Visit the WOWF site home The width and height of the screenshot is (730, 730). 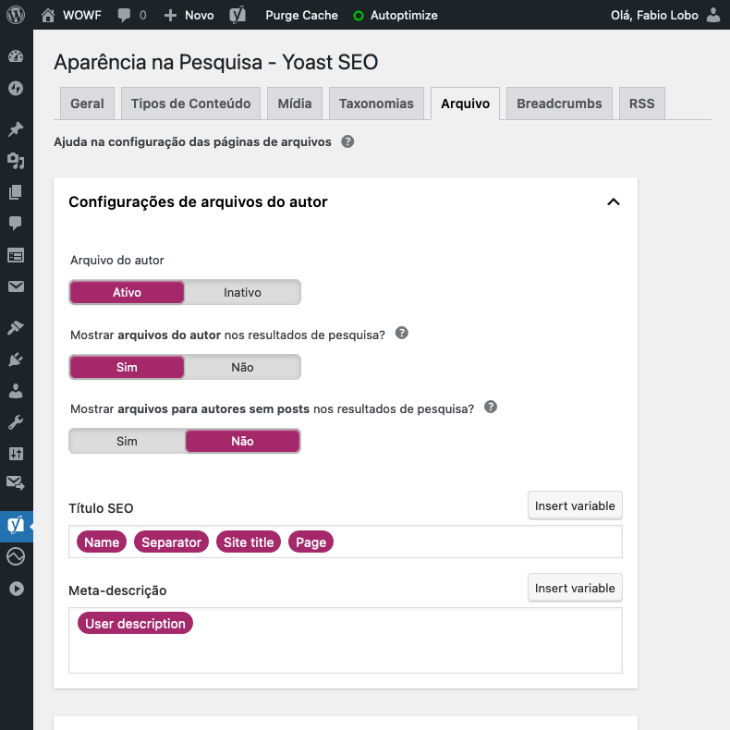pyautogui.click(x=47, y=15)
